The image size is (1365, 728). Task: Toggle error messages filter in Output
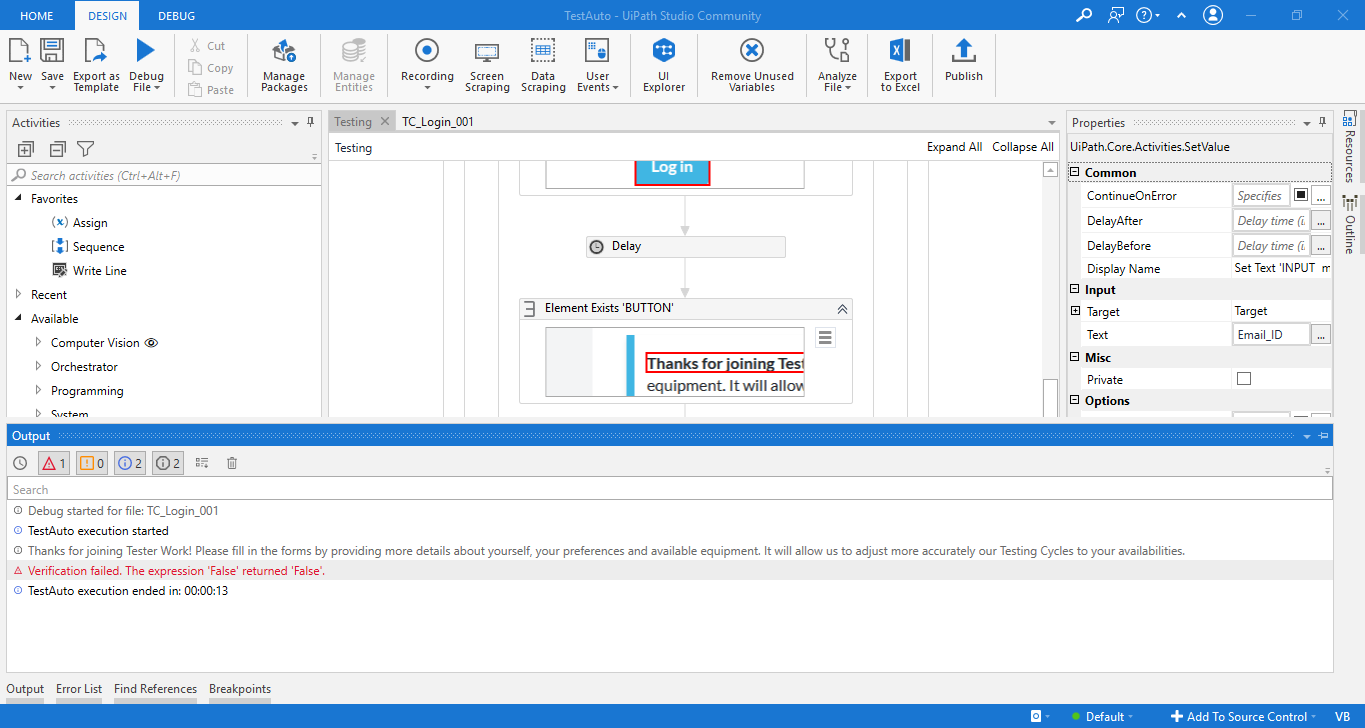pos(53,463)
